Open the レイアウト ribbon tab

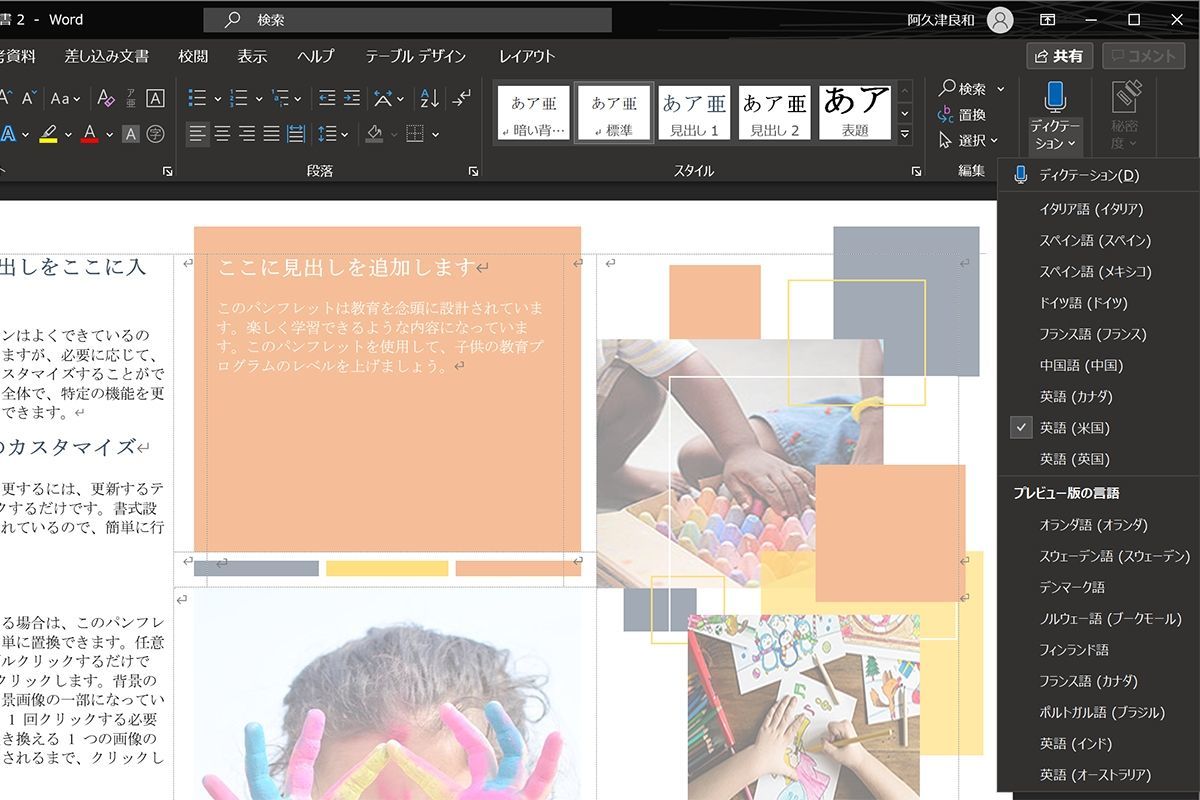pos(526,56)
